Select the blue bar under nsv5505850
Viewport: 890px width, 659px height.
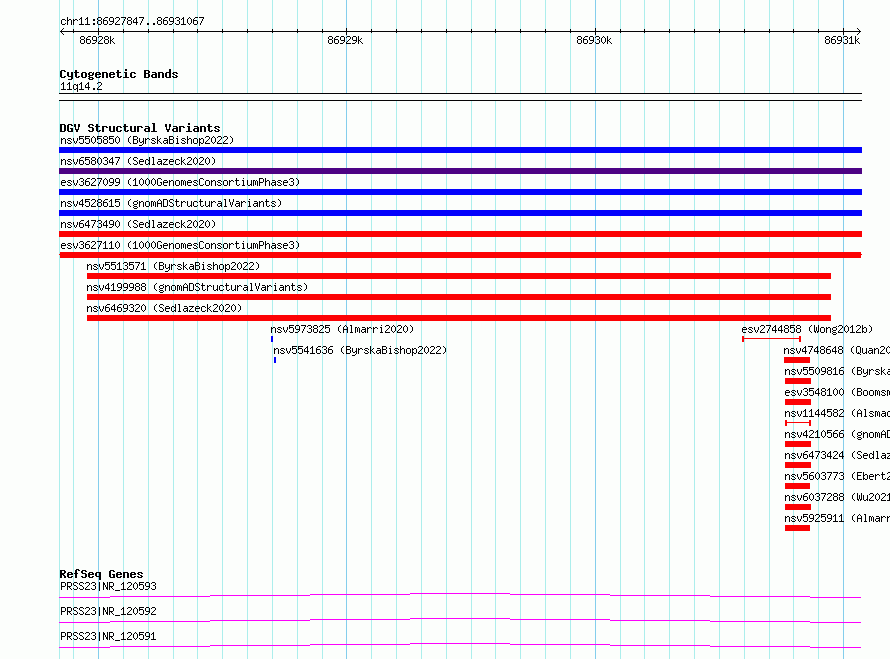tap(460, 150)
